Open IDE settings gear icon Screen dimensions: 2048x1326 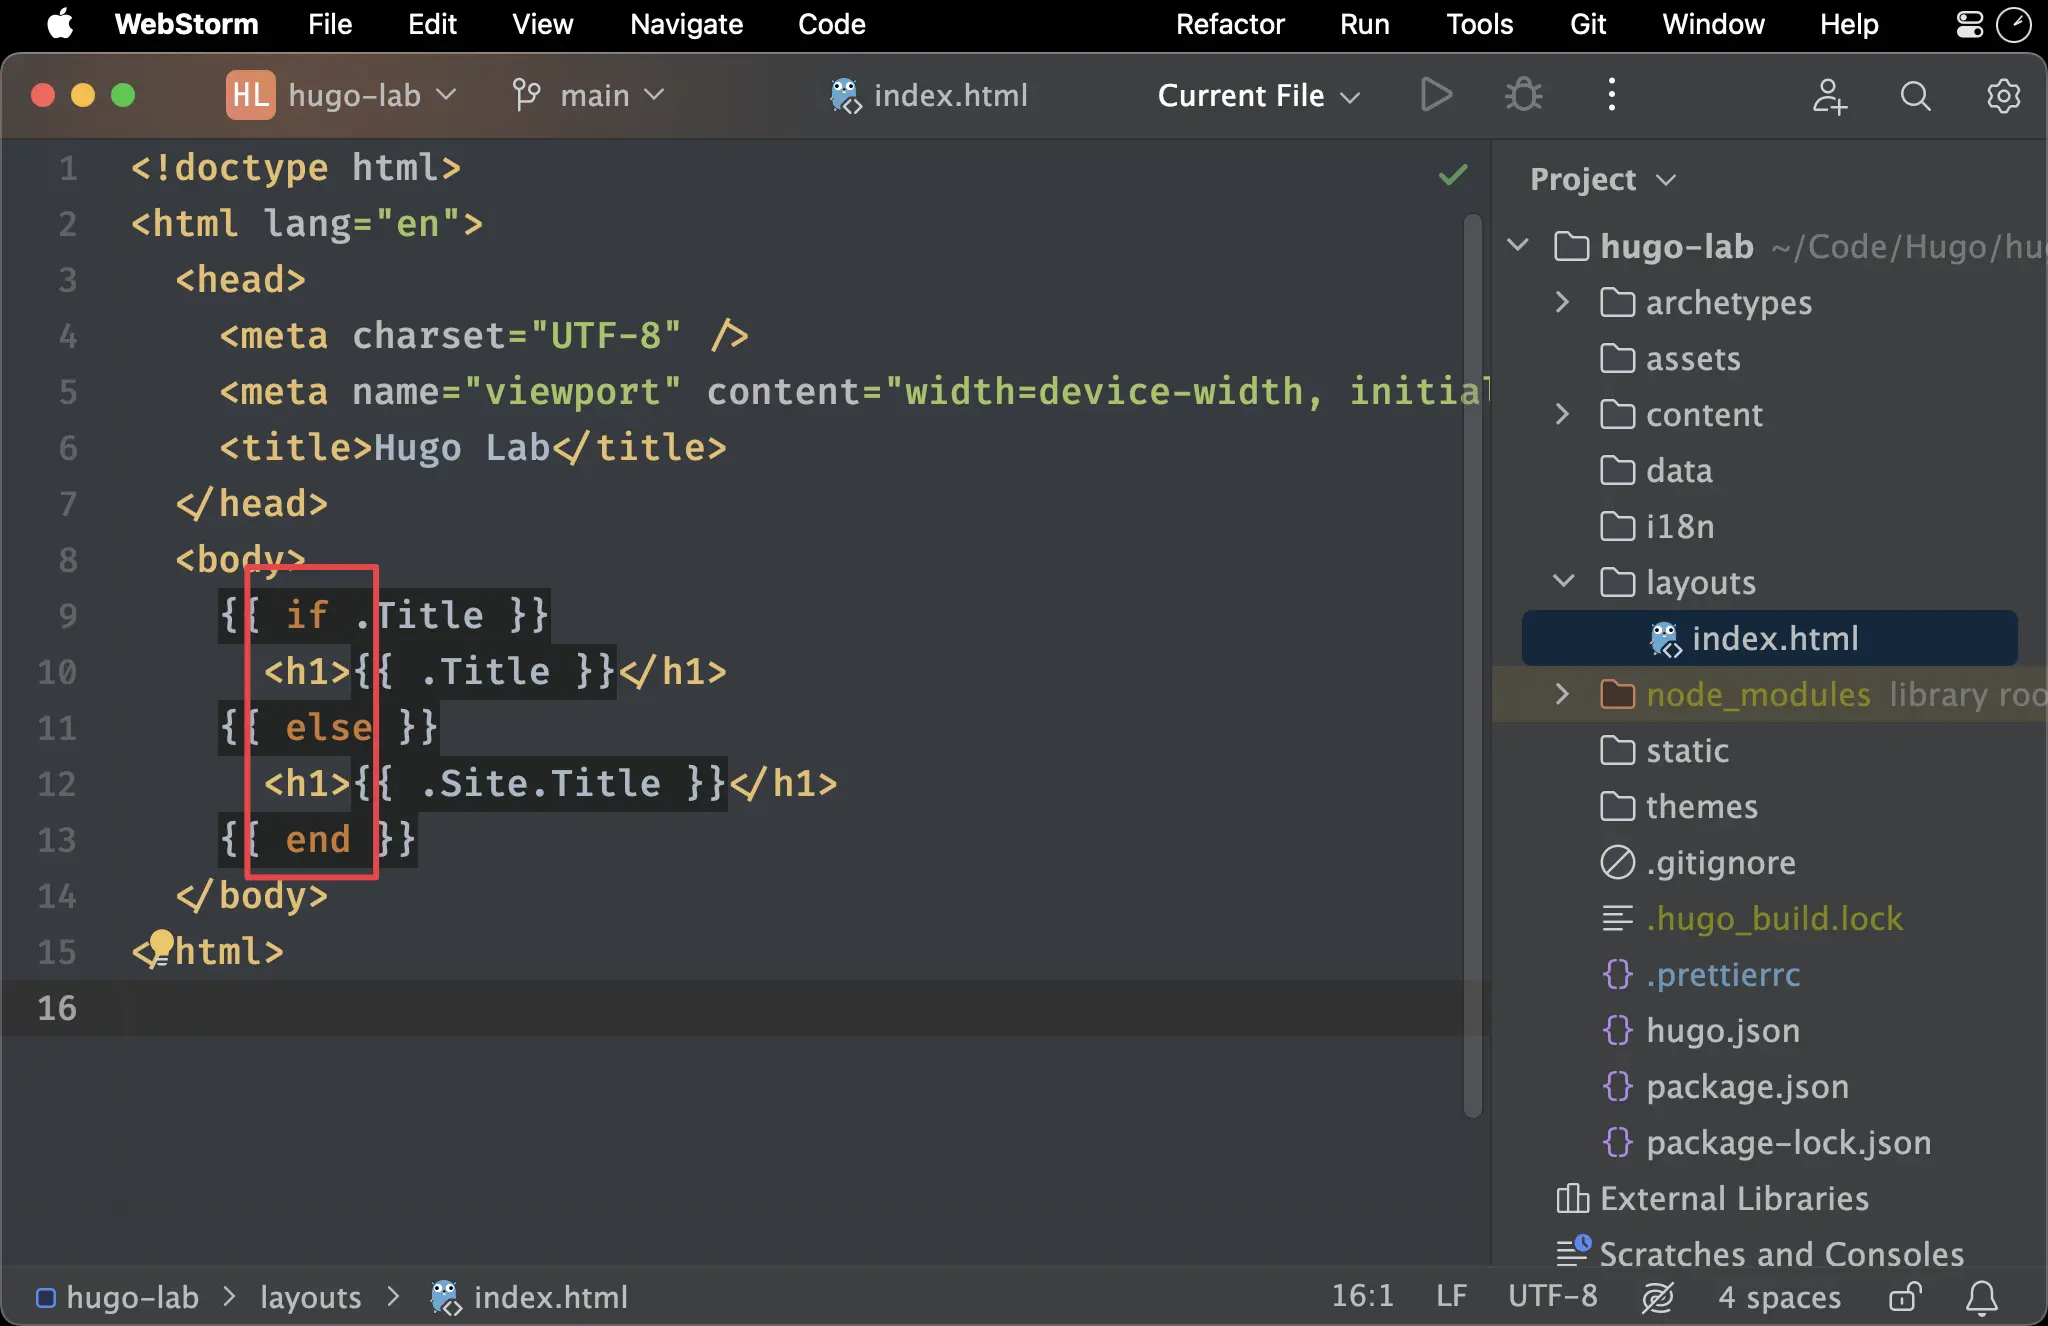tap(2003, 96)
